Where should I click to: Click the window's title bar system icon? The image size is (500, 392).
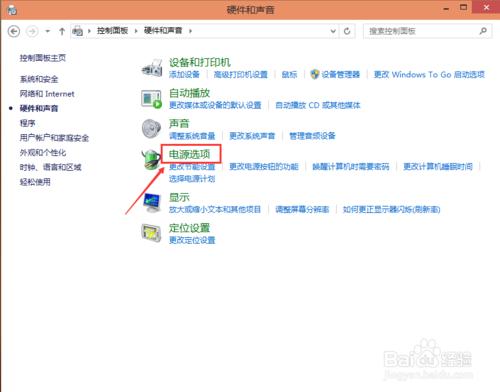[12, 10]
